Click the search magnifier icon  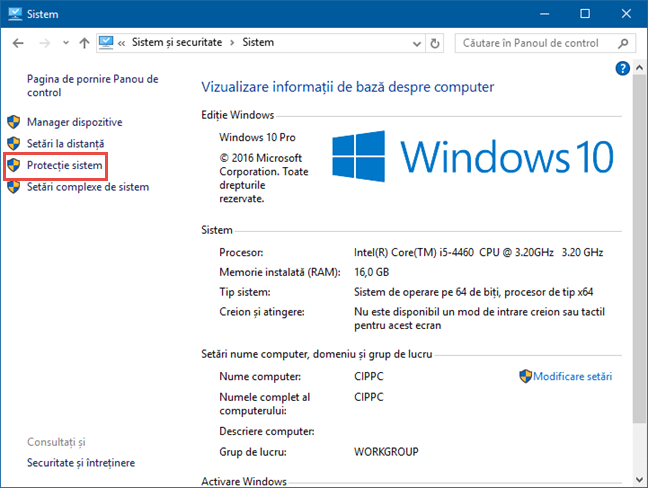pos(624,44)
